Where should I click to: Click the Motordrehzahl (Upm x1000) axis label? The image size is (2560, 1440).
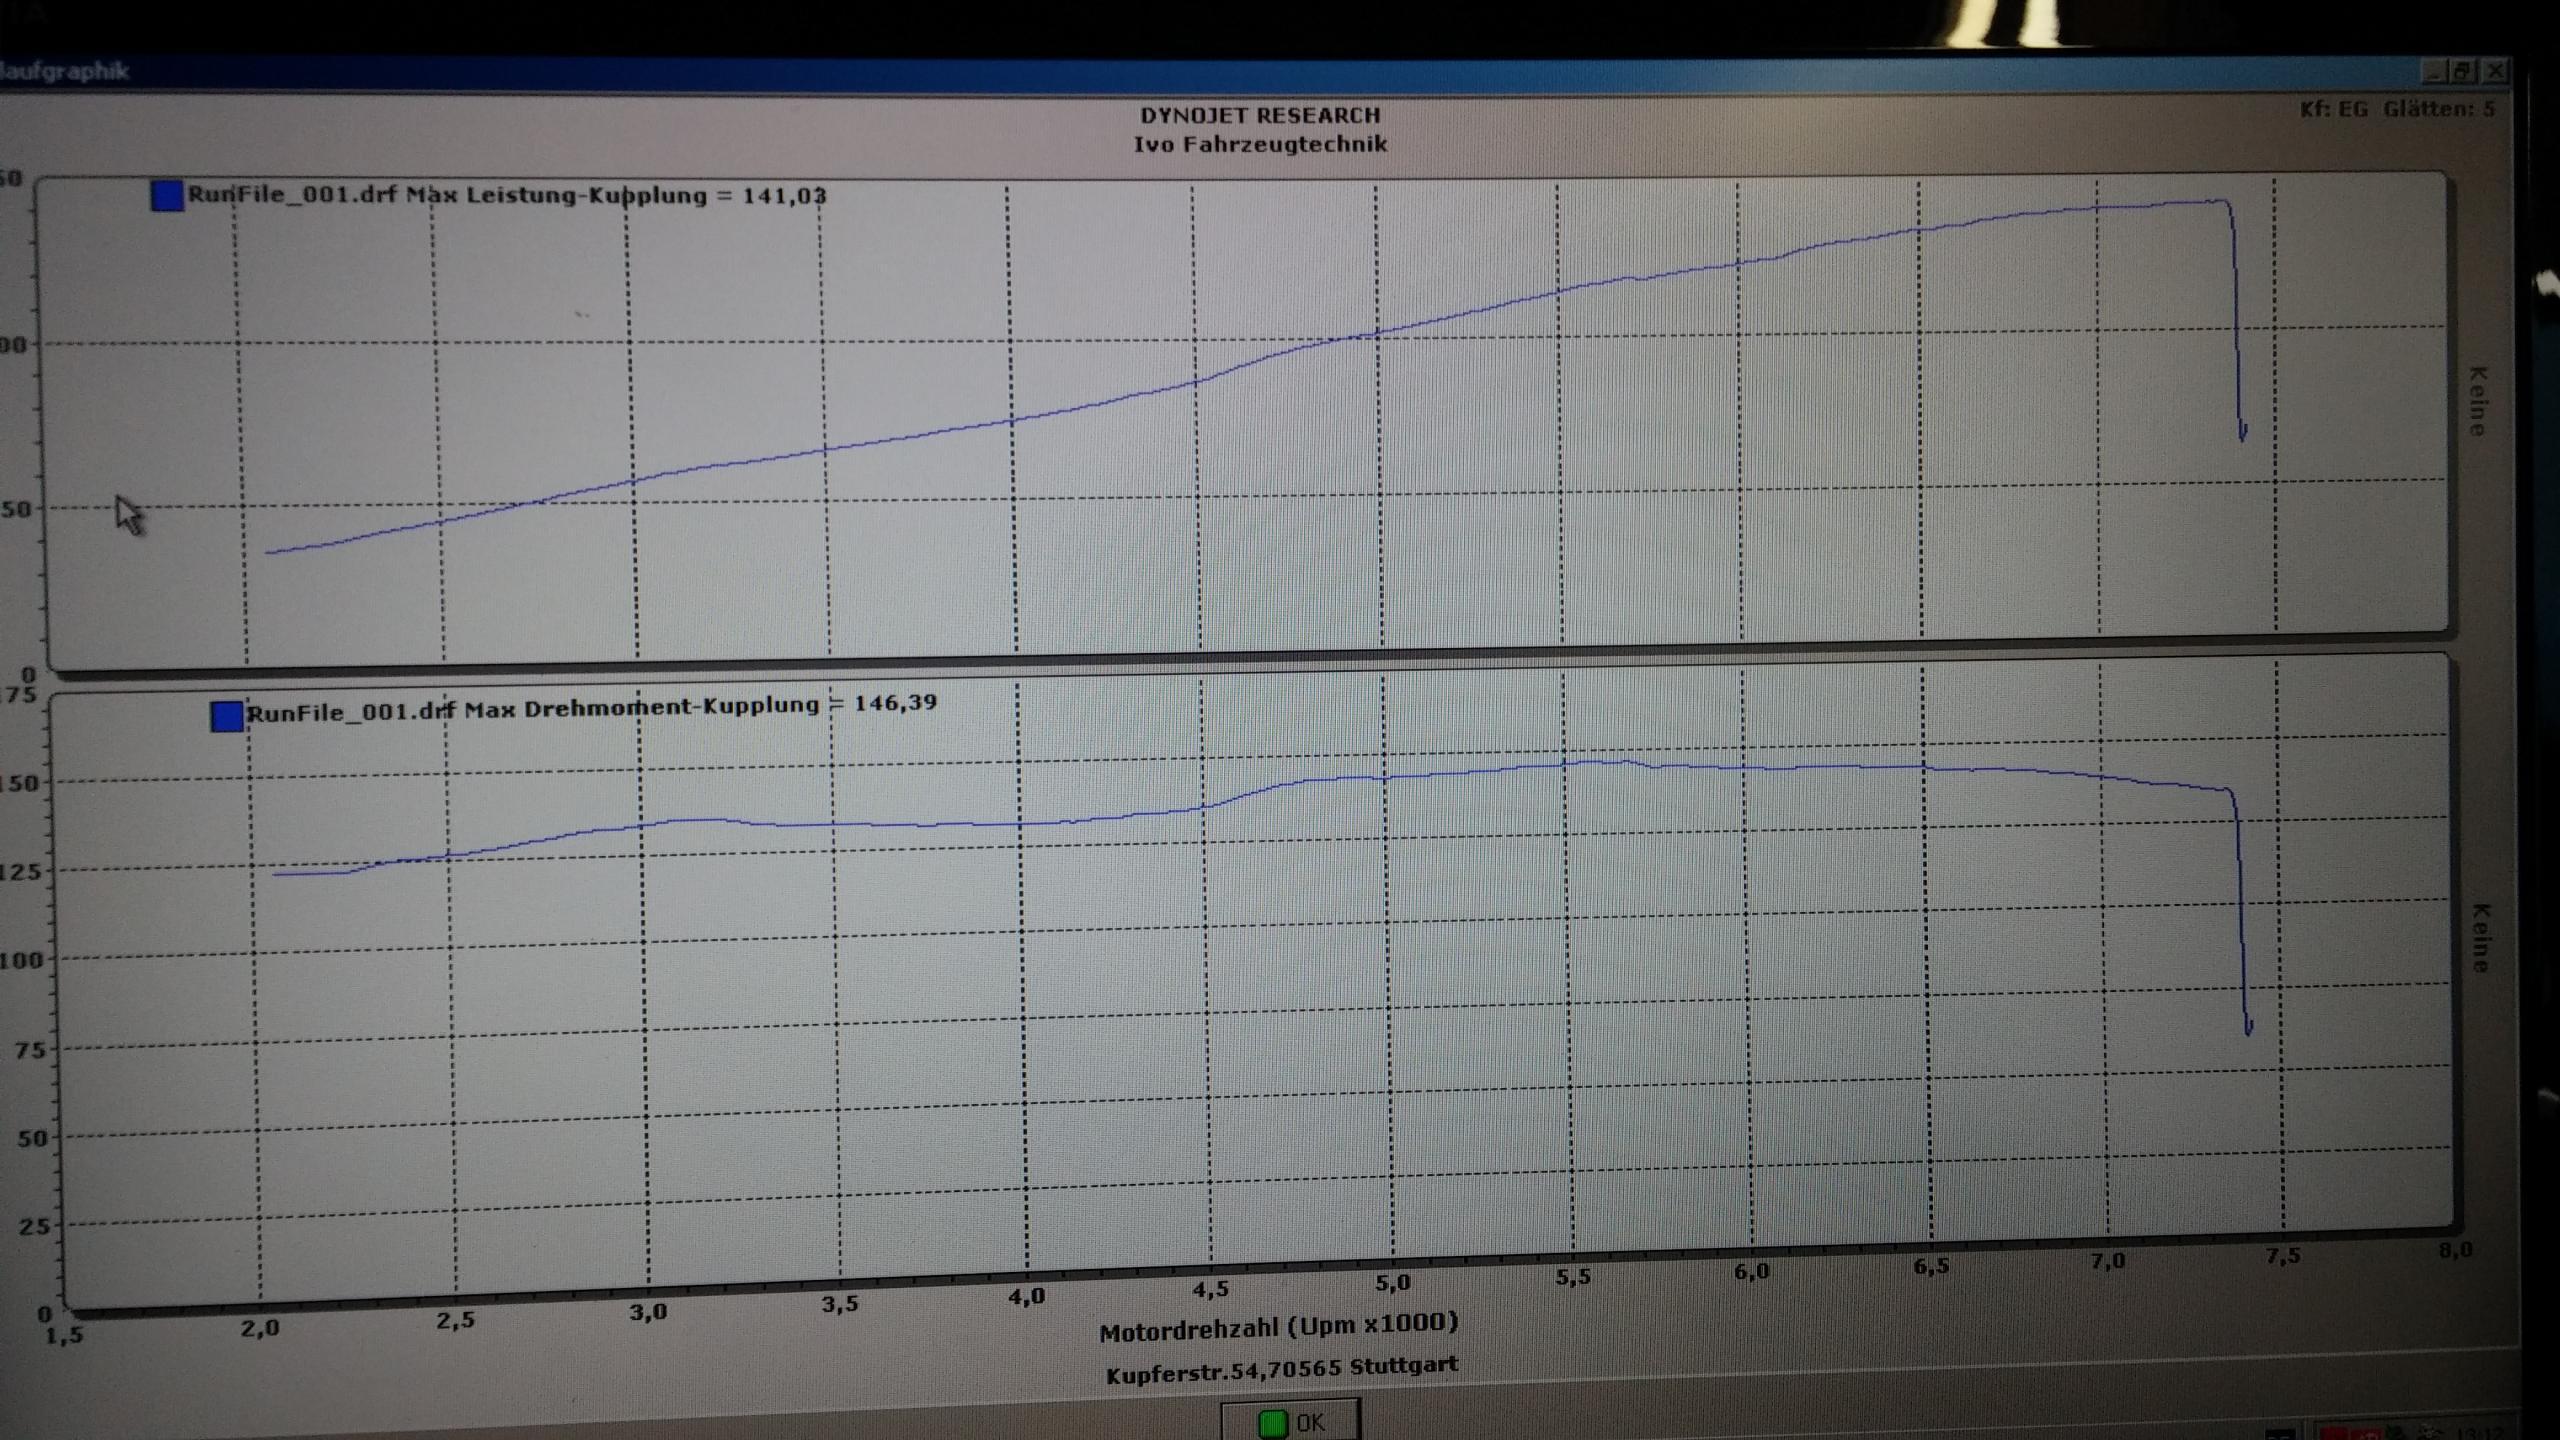(x=1278, y=1328)
